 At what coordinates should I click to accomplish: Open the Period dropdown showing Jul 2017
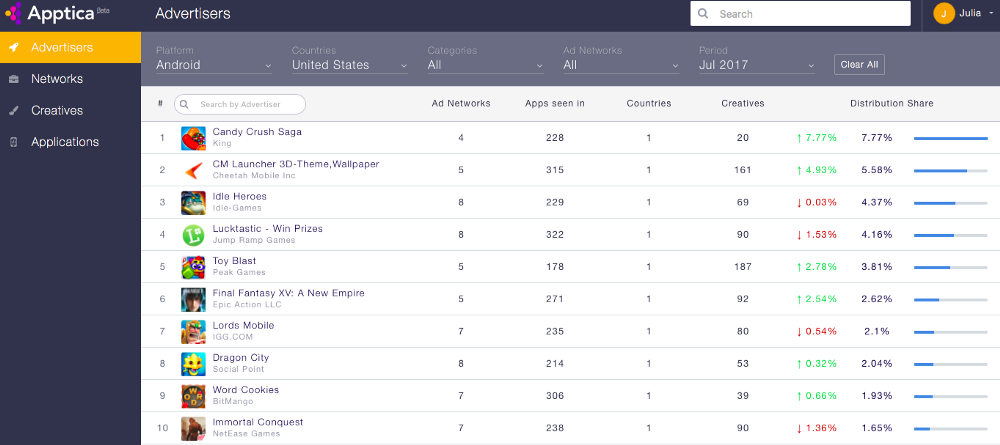point(757,65)
